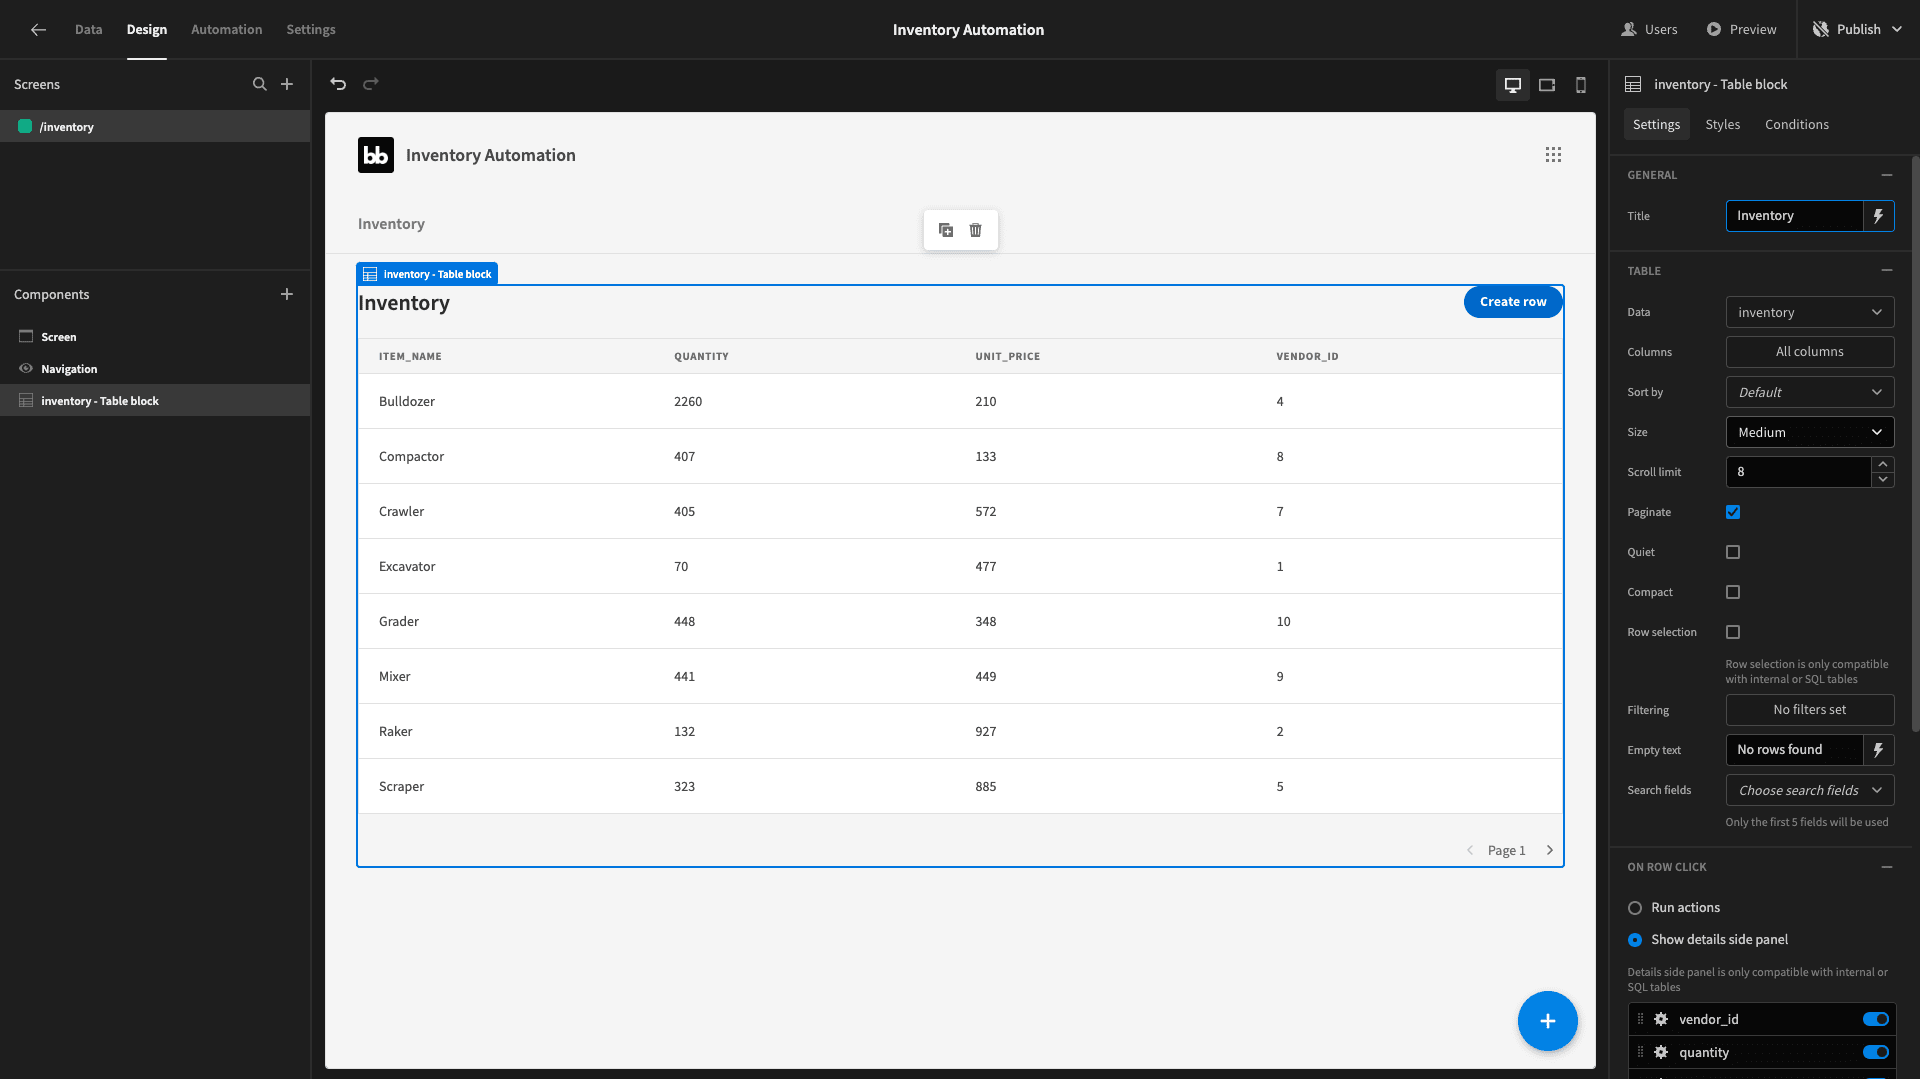Delete the component with trash icon
The height and width of the screenshot is (1079, 1920).
coord(976,230)
